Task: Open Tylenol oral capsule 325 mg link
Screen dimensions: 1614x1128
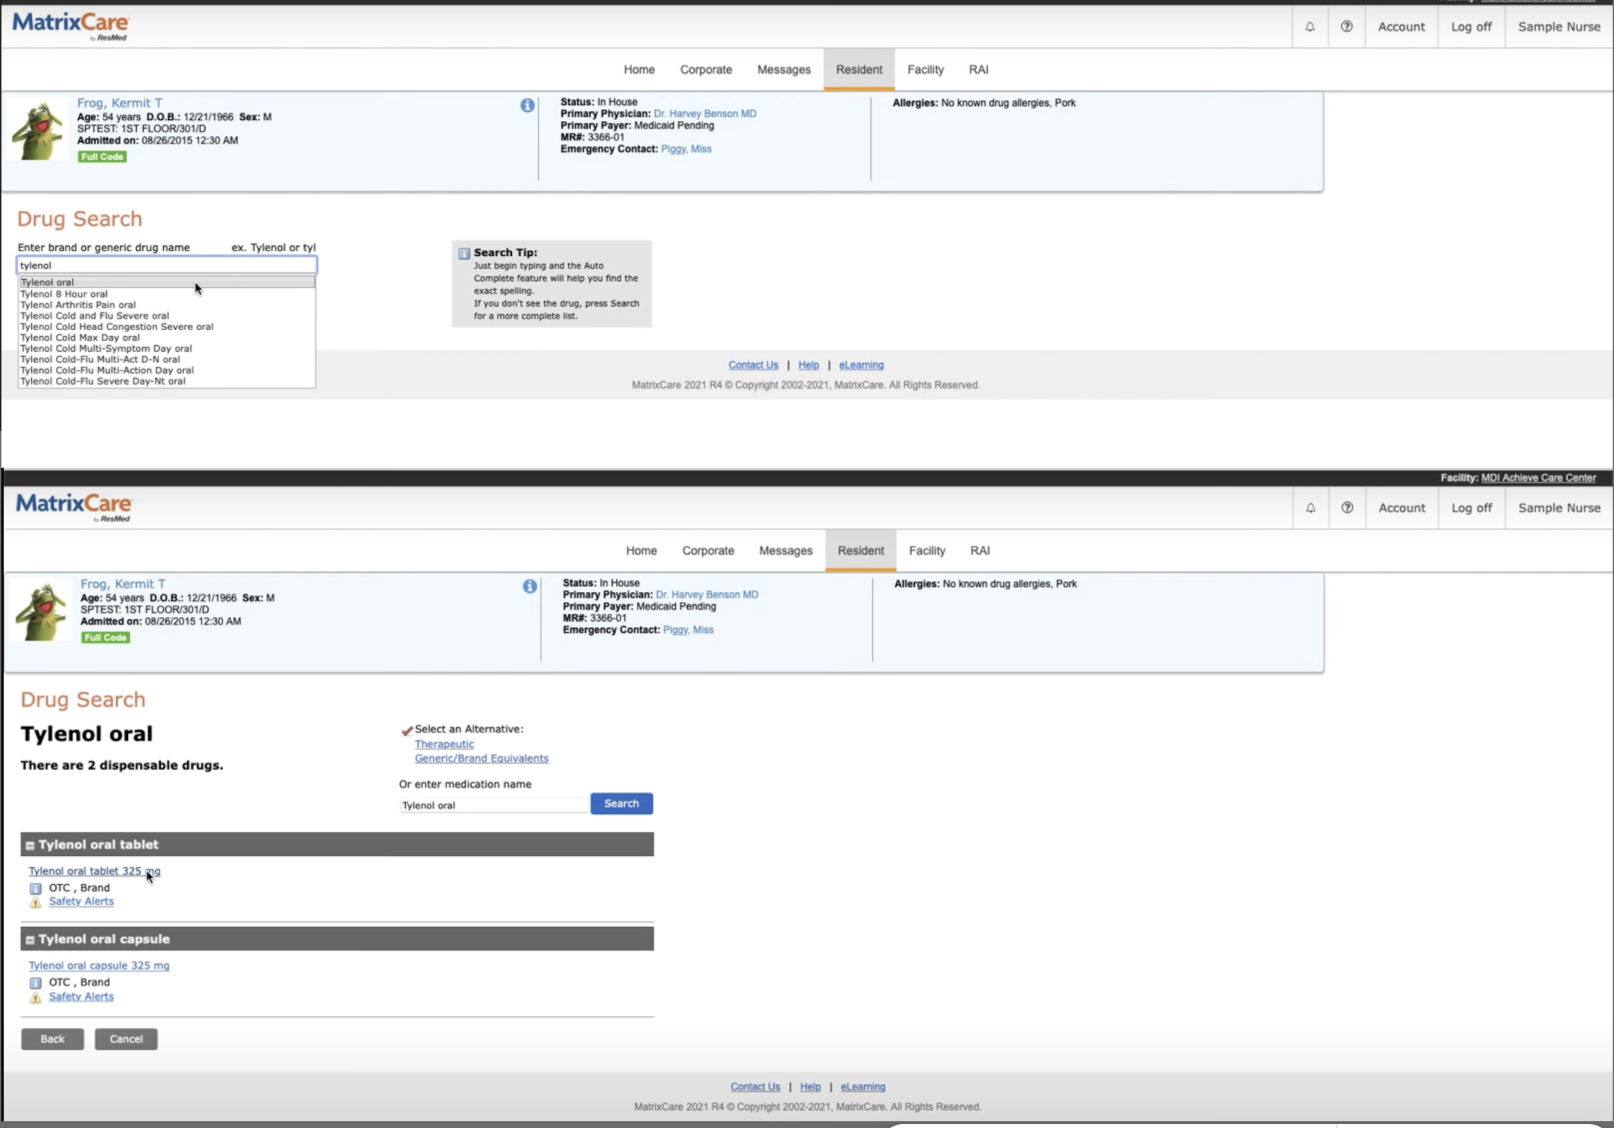Action: point(99,966)
